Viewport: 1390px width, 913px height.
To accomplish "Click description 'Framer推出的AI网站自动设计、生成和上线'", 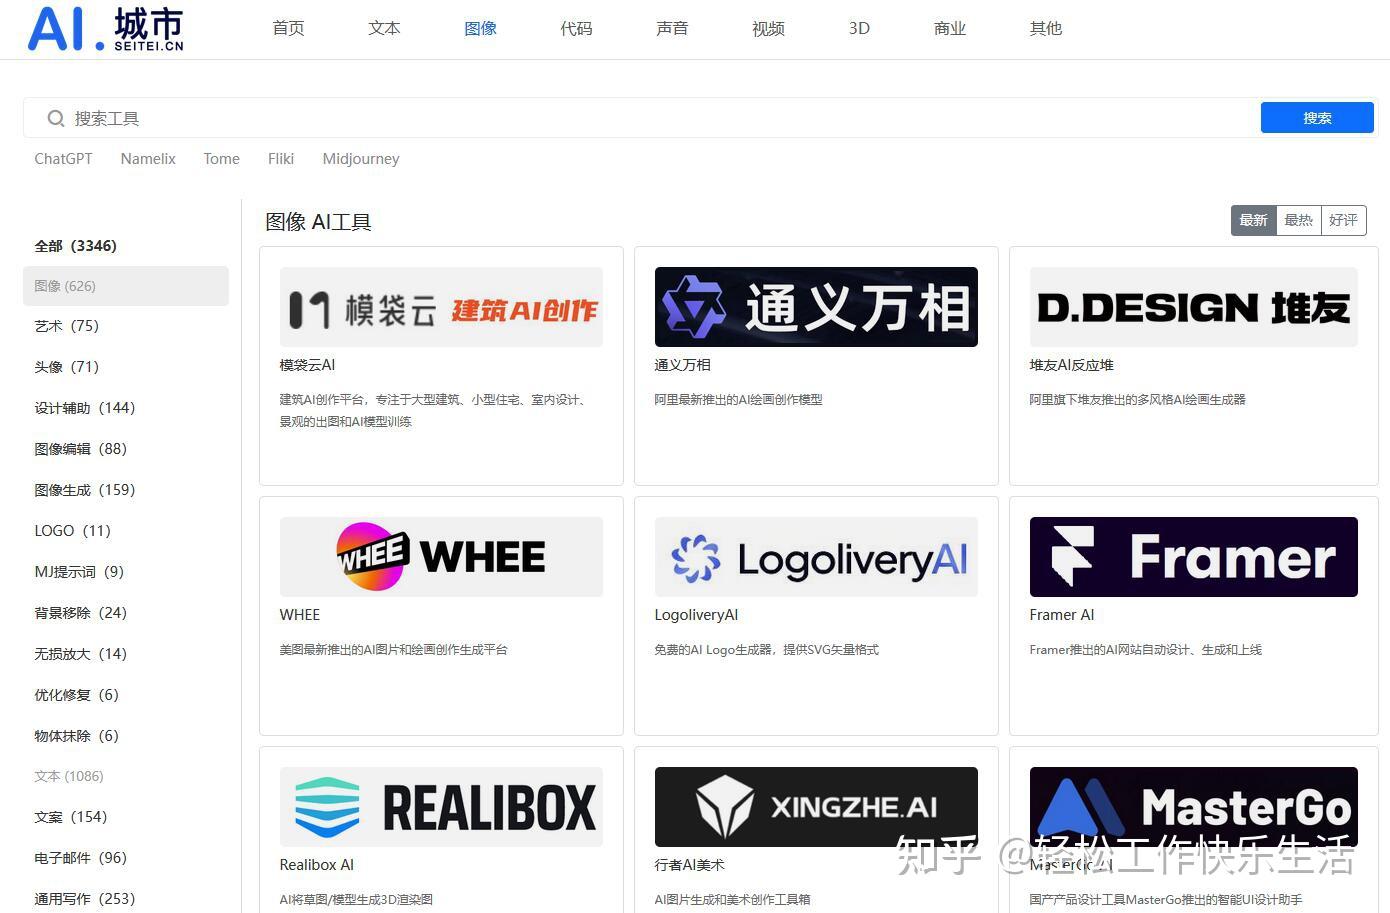I will click(x=1146, y=650).
